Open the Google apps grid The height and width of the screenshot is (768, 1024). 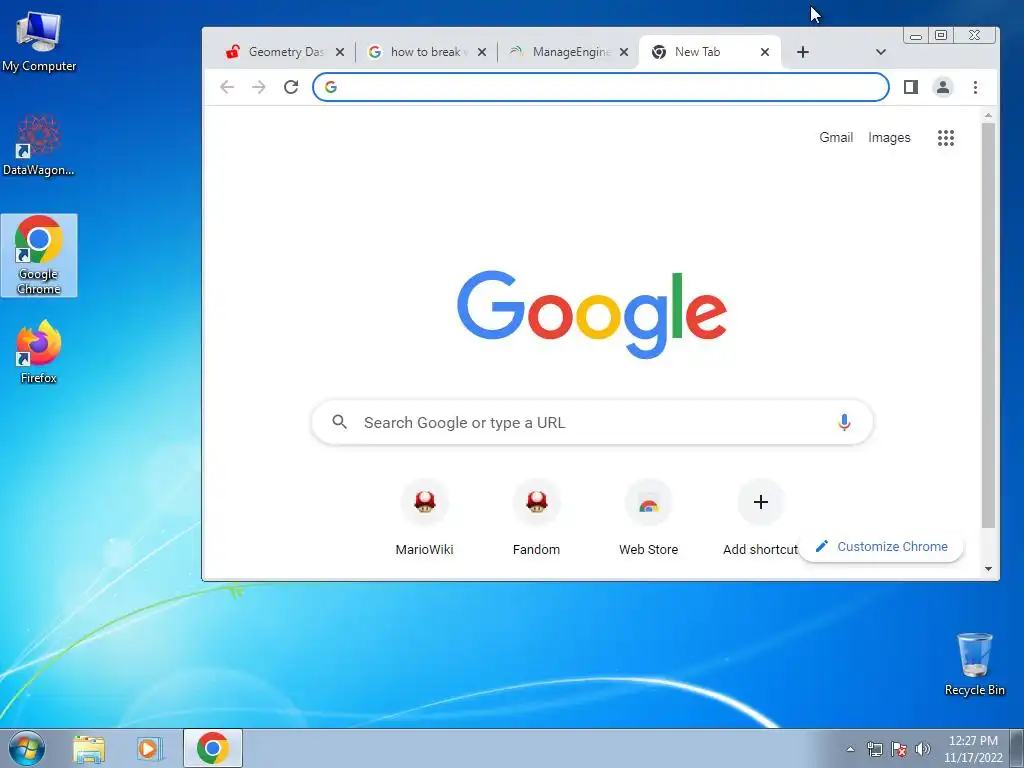click(946, 138)
